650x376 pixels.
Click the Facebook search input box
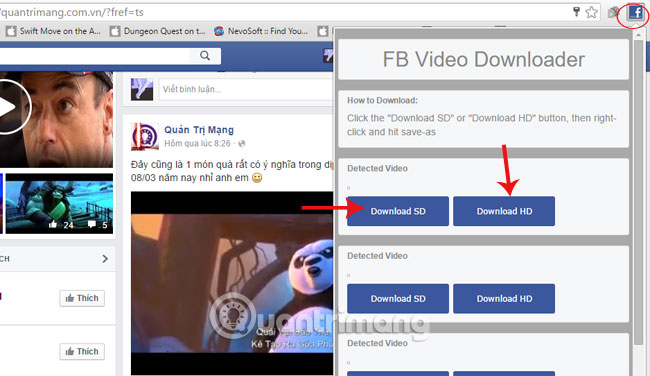pyautogui.click(x=95, y=56)
